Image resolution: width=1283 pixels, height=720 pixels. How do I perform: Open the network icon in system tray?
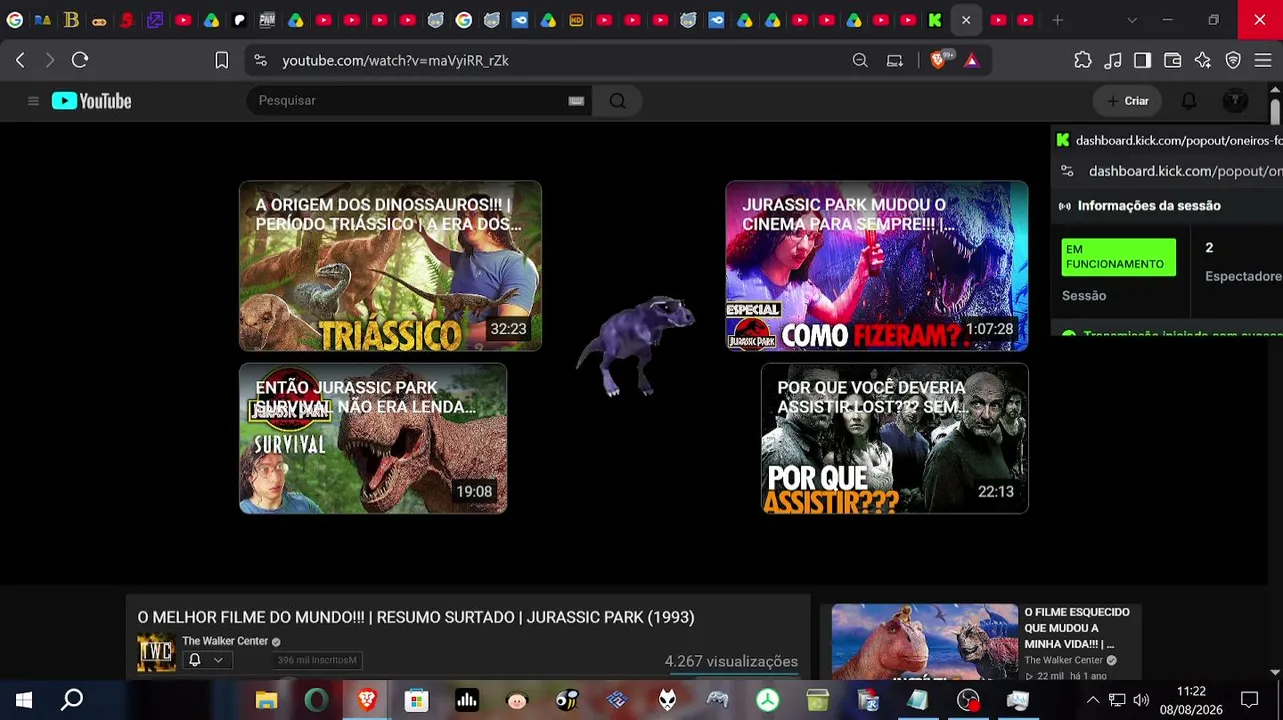click(x=1117, y=700)
